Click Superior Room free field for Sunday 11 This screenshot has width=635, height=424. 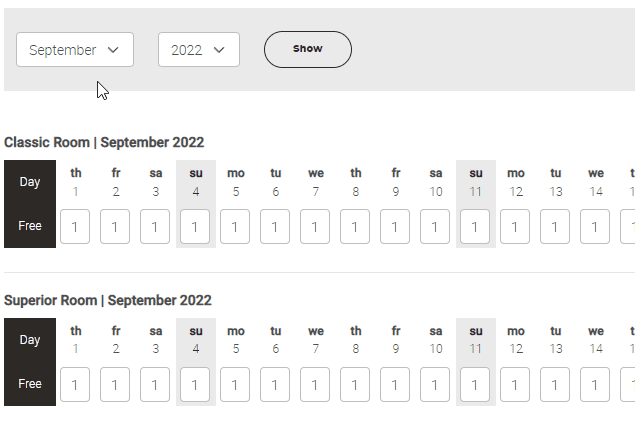coord(475,384)
